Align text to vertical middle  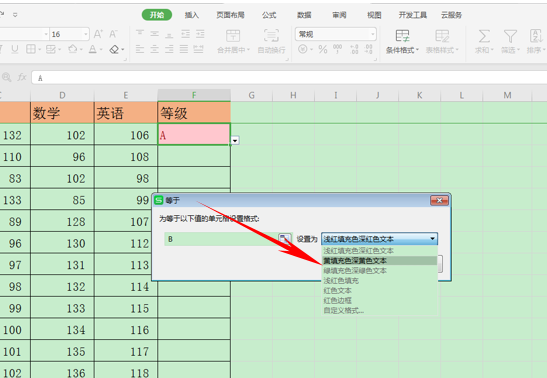coord(155,34)
